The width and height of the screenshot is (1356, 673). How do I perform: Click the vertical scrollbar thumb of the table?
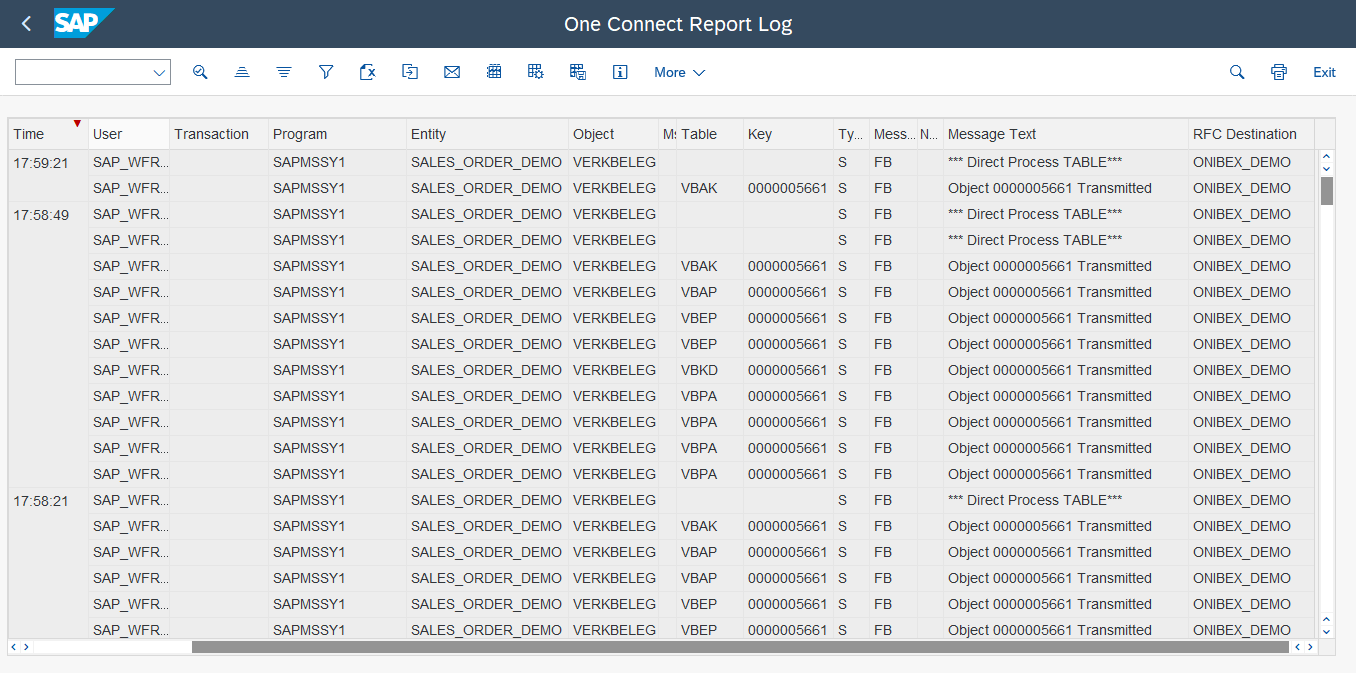pos(1327,190)
